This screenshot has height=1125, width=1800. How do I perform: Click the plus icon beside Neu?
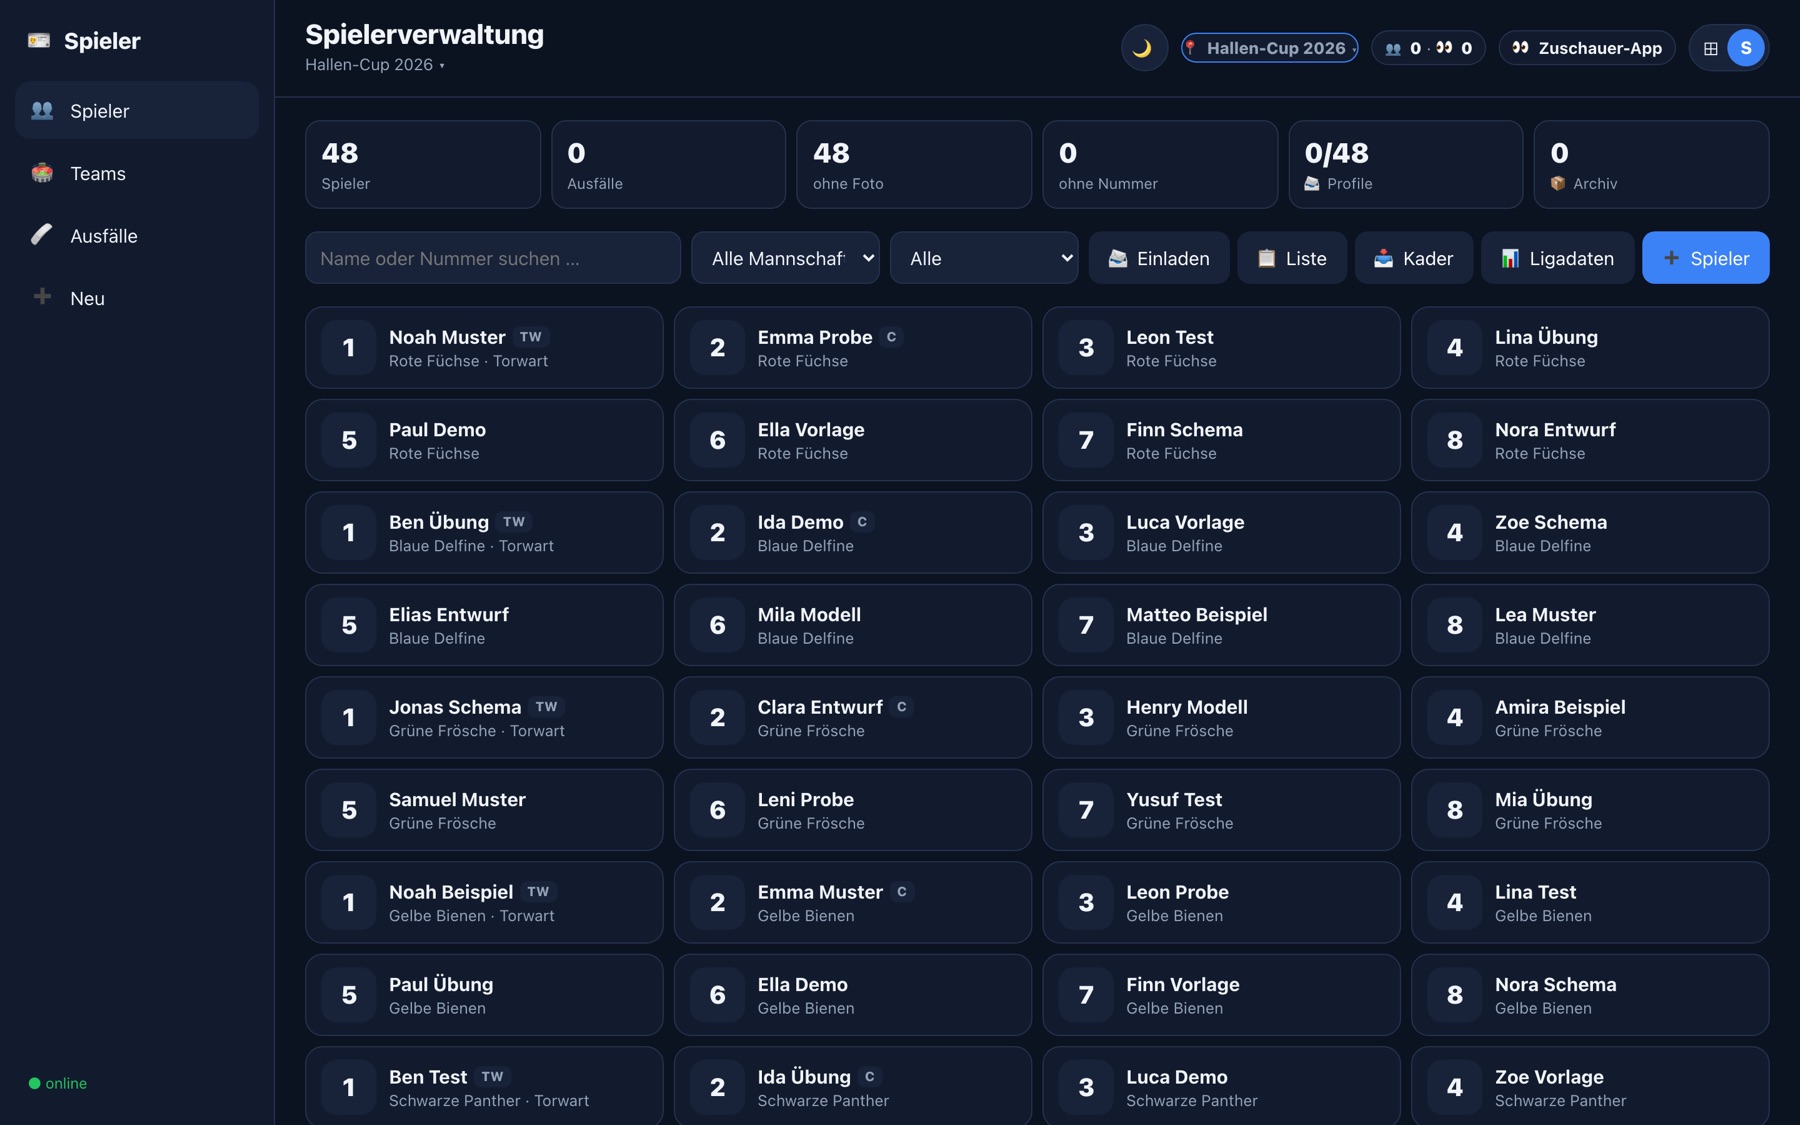[42, 297]
